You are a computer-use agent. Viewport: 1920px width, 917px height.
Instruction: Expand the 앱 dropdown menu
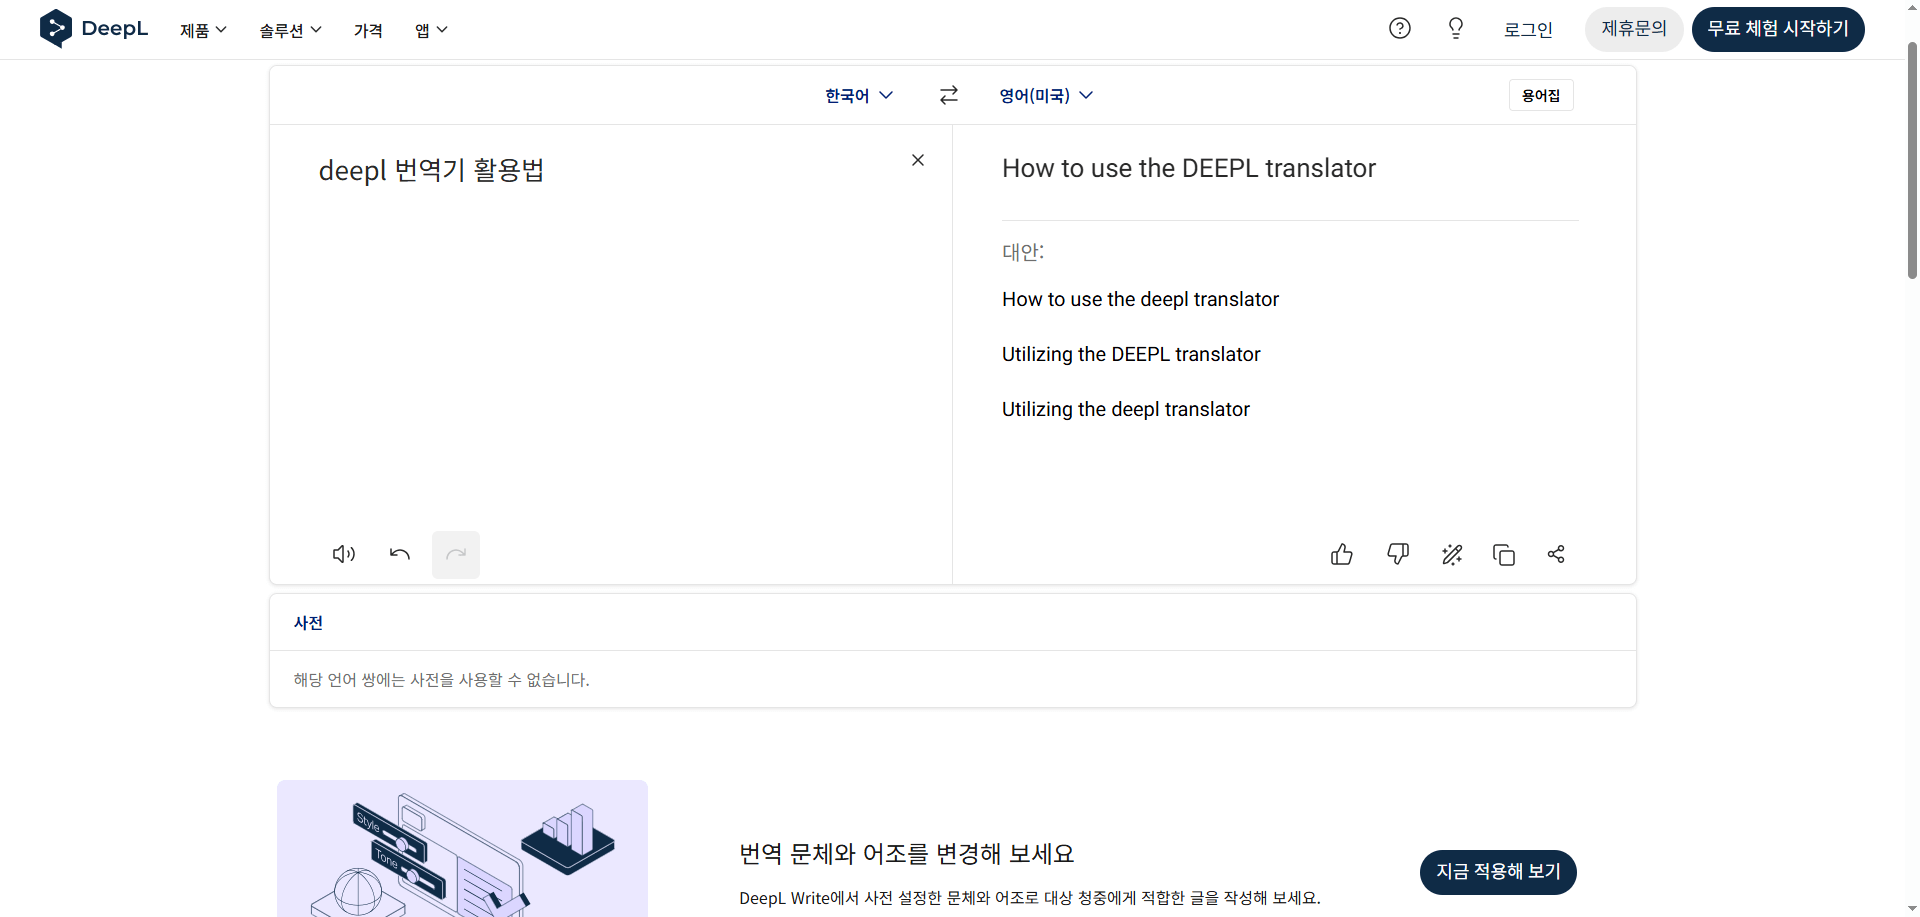coord(430,30)
